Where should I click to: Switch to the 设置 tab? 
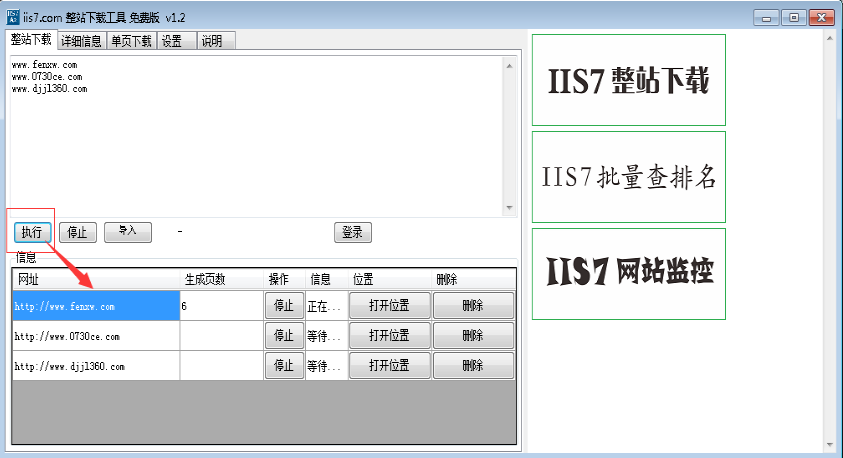176,41
